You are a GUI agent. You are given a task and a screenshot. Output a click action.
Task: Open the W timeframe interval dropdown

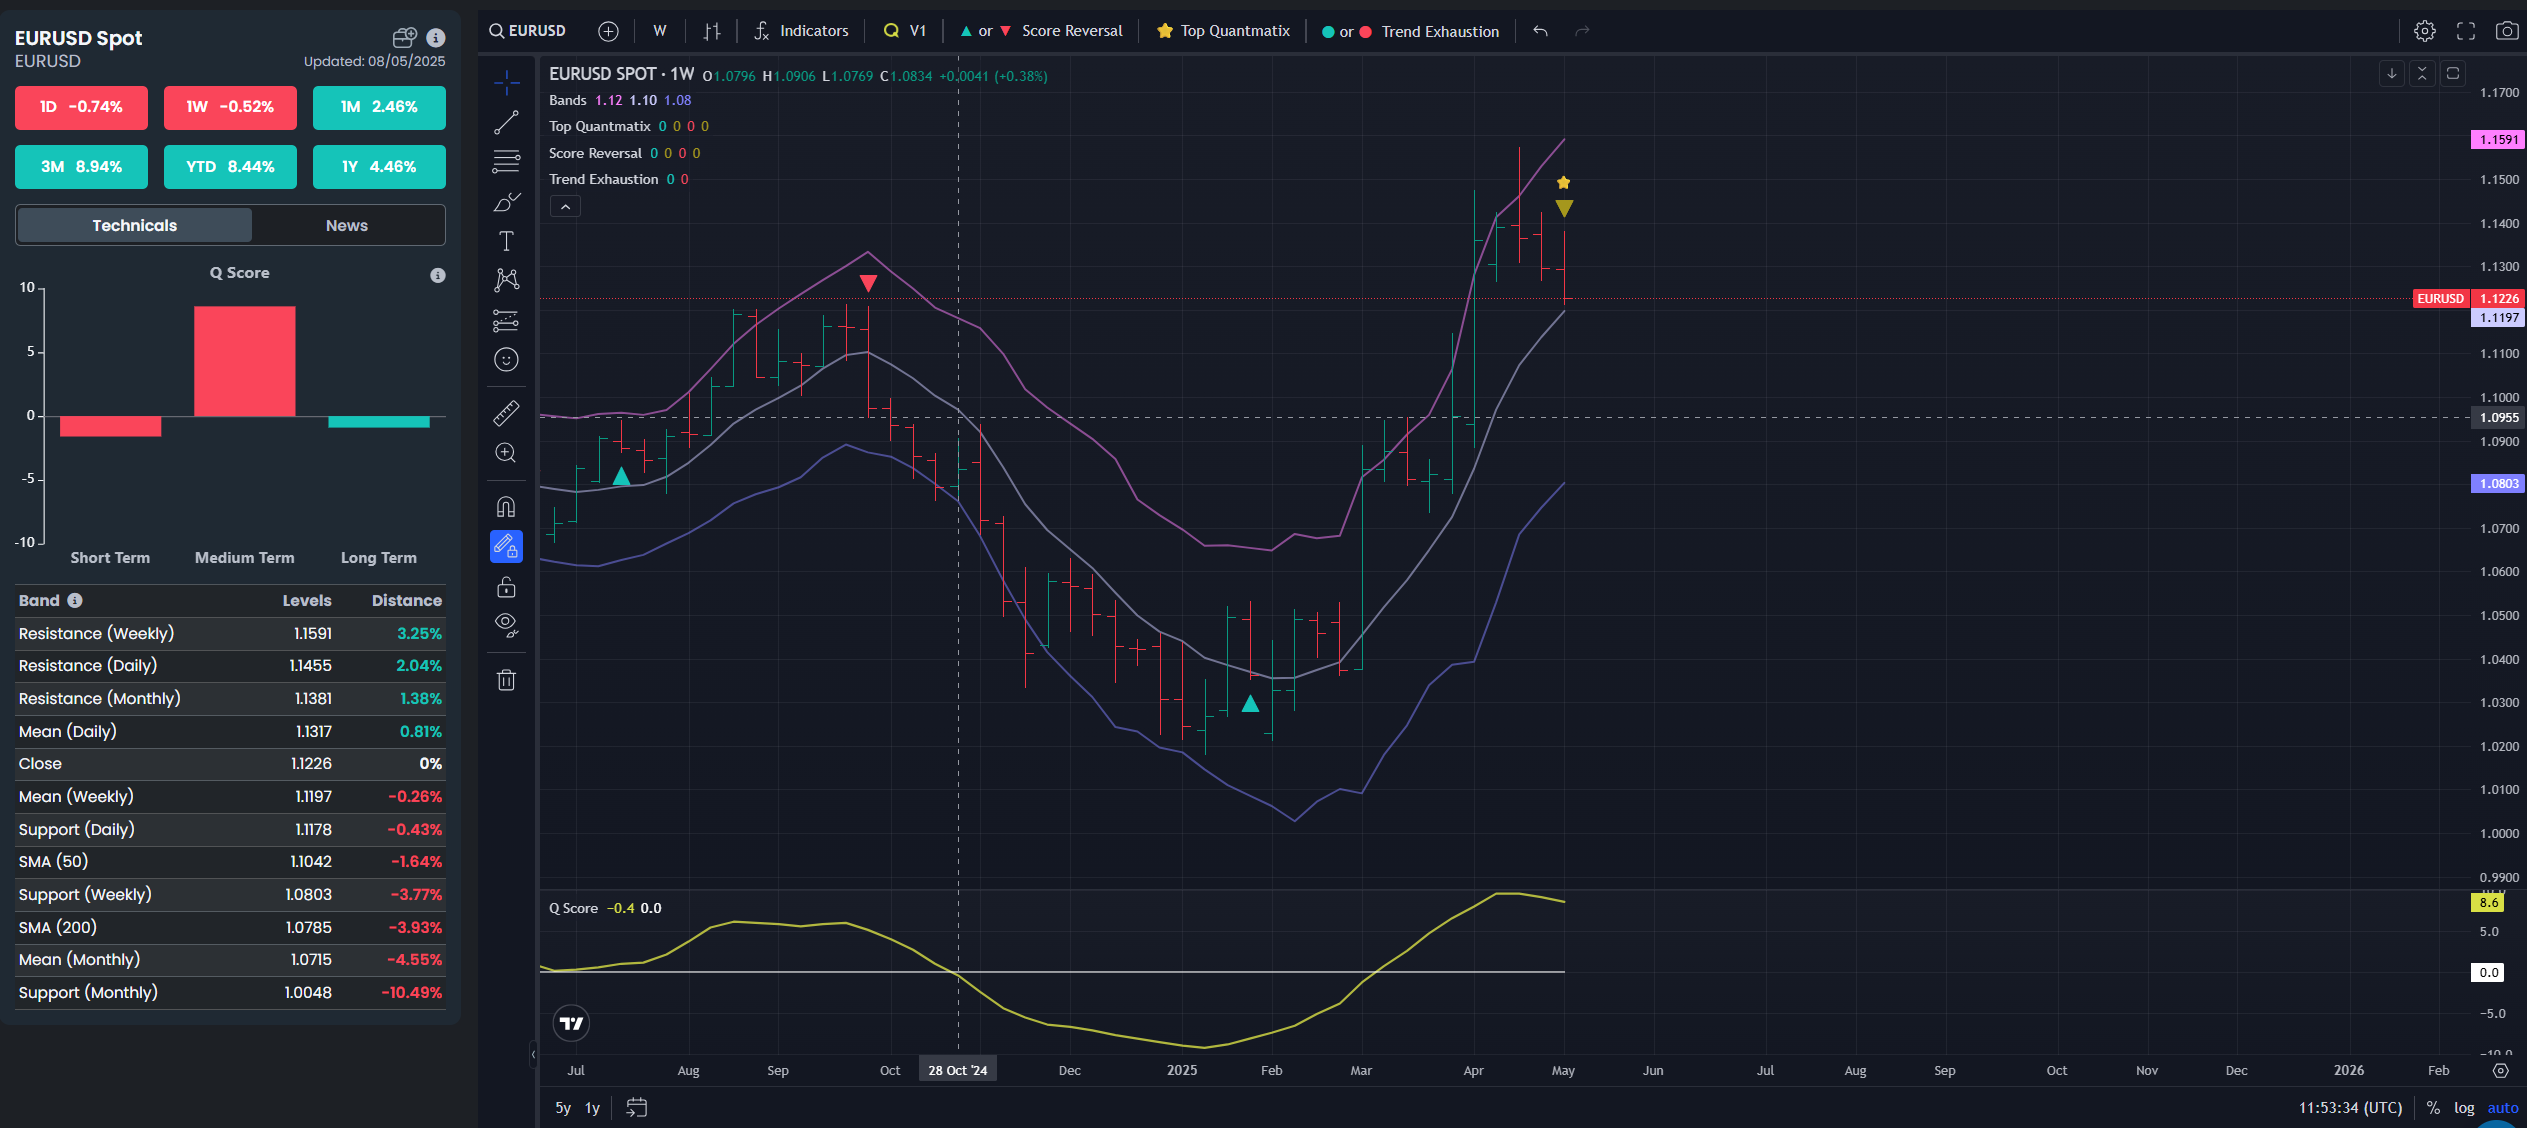point(660,31)
